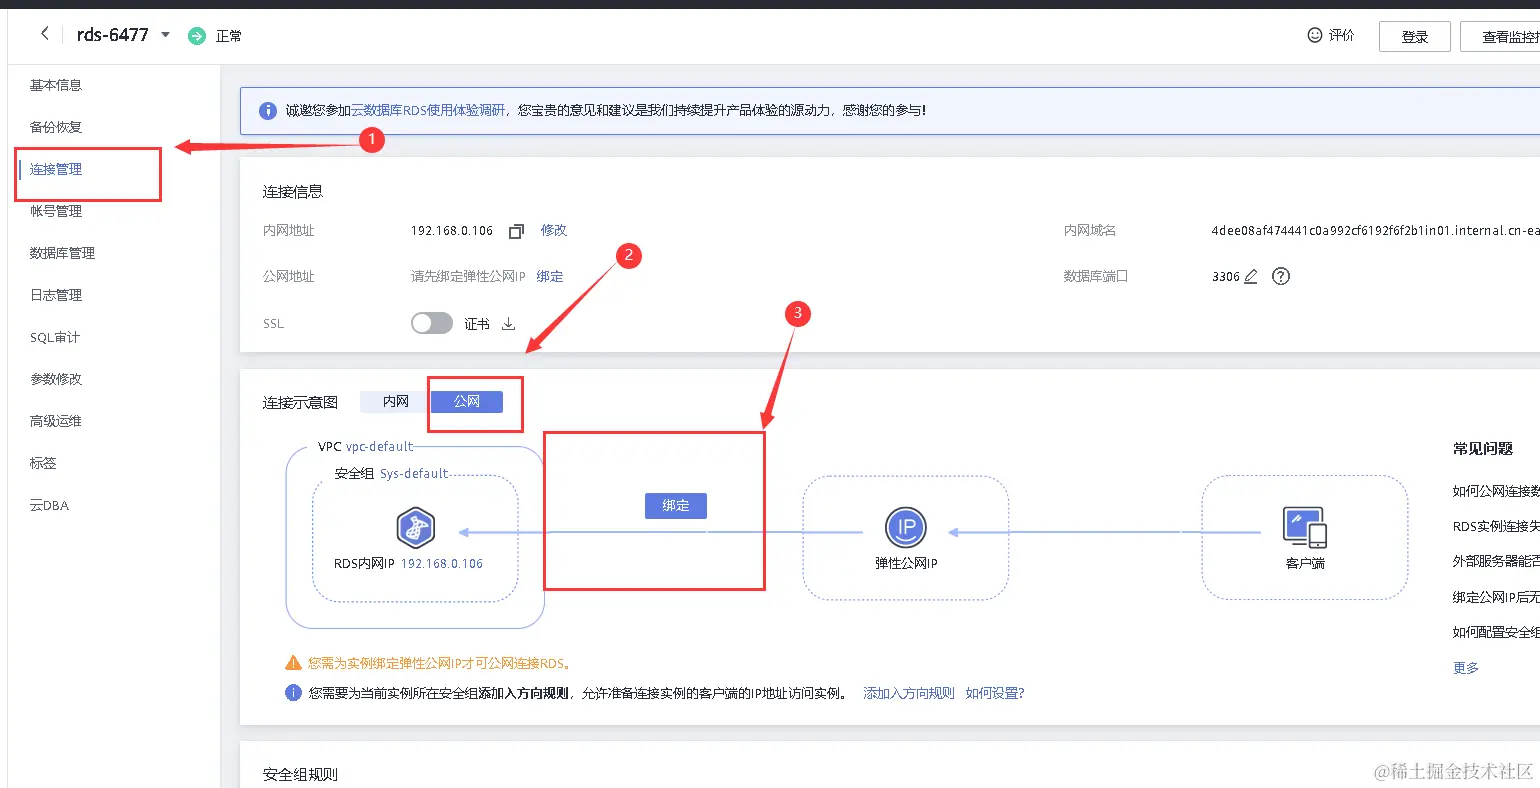Image resolution: width=1540 pixels, height=788 pixels.
Task: Open 高级运维 in the sidebar
Action: click(x=56, y=421)
